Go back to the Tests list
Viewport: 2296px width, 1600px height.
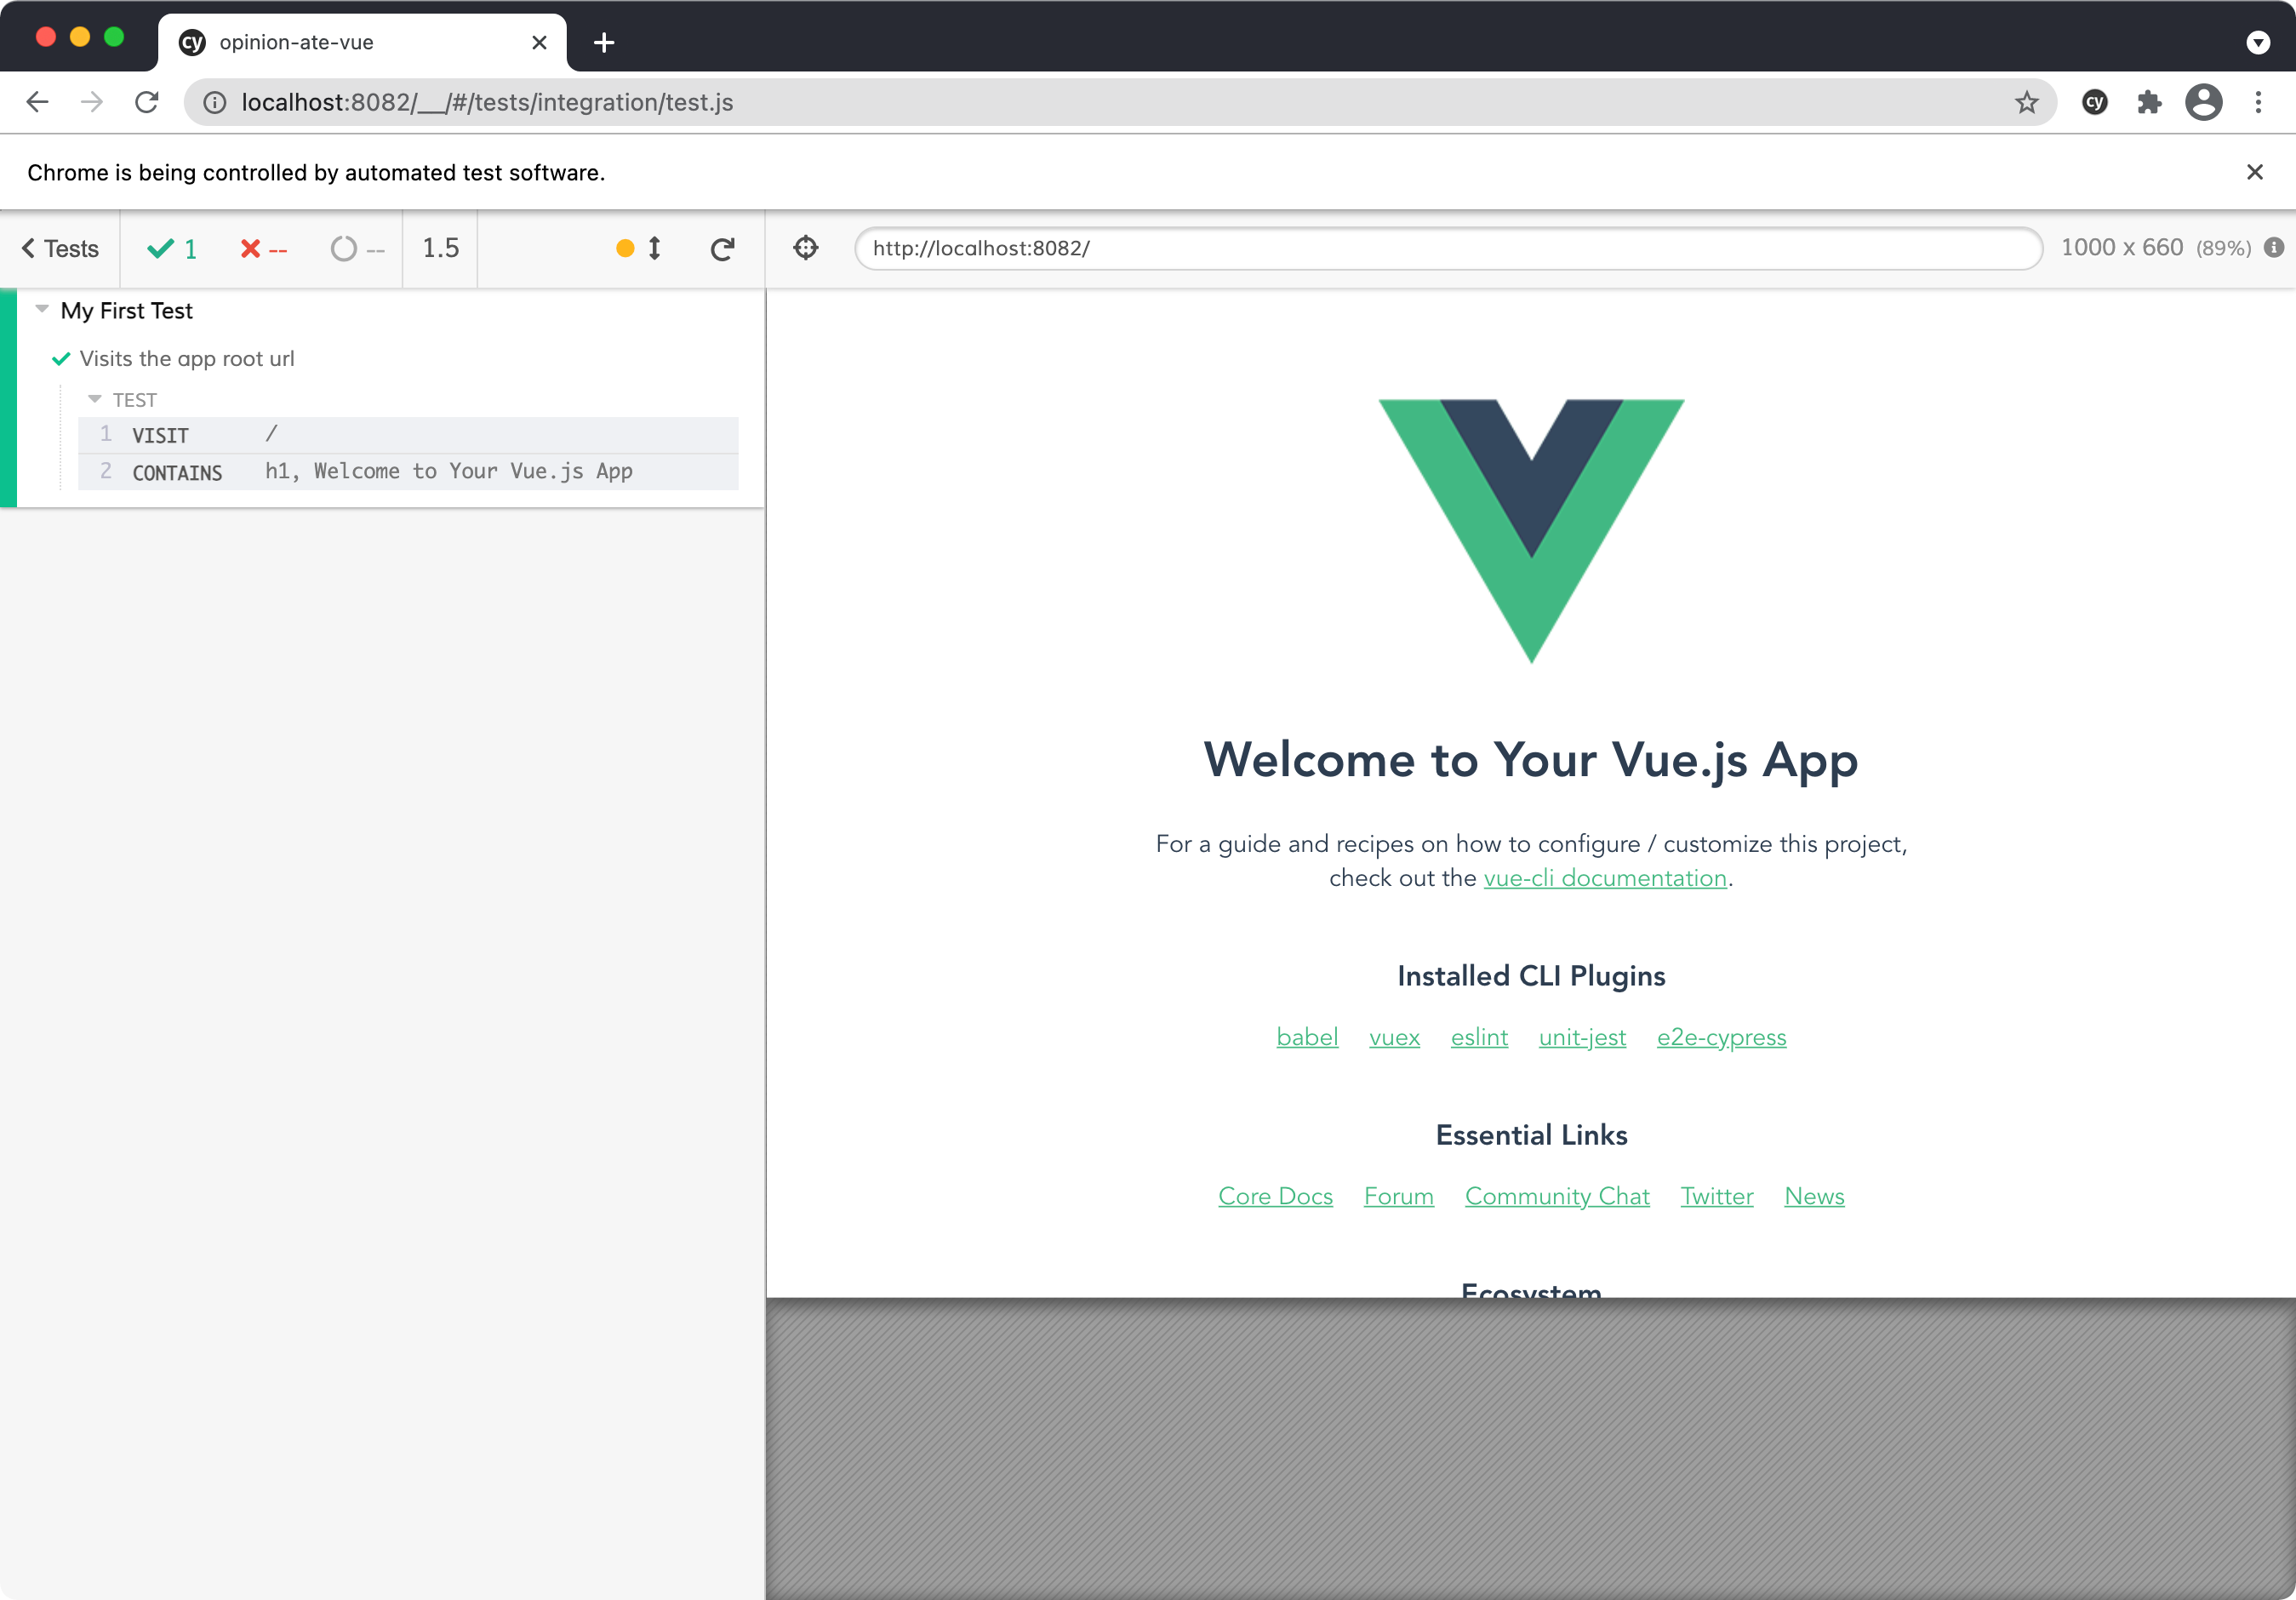tap(61, 249)
